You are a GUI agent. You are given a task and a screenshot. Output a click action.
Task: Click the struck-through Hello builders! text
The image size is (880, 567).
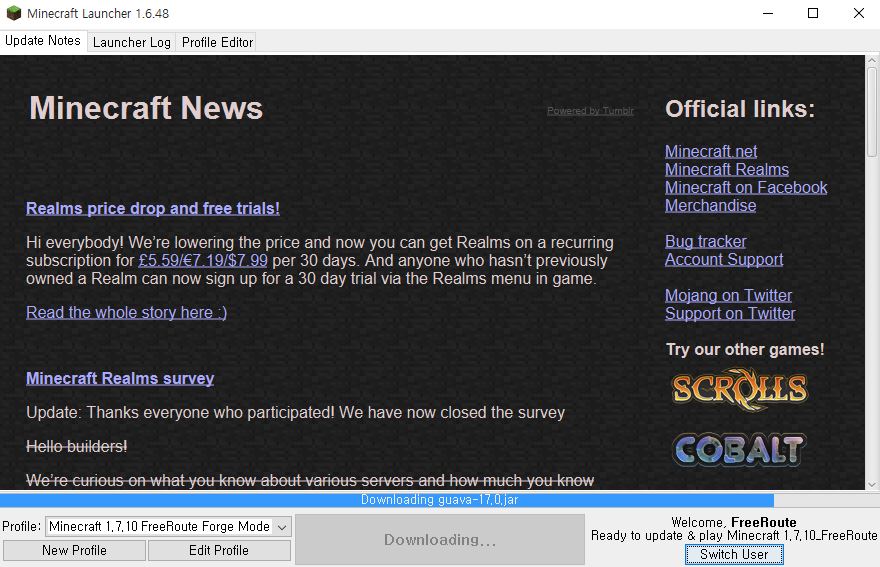(77, 446)
